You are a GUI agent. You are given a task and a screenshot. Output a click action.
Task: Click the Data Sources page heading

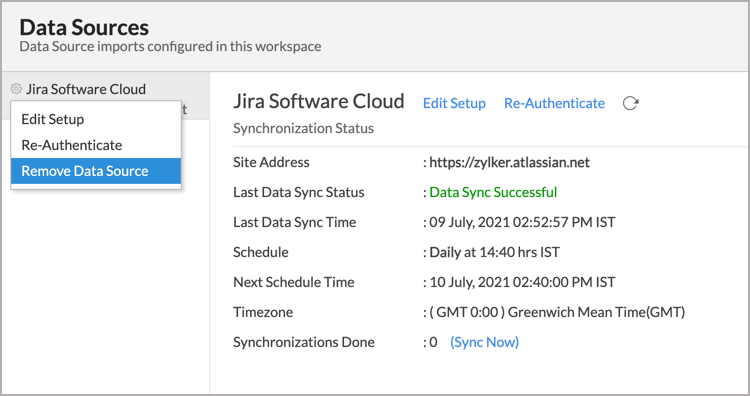(x=84, y=27)
